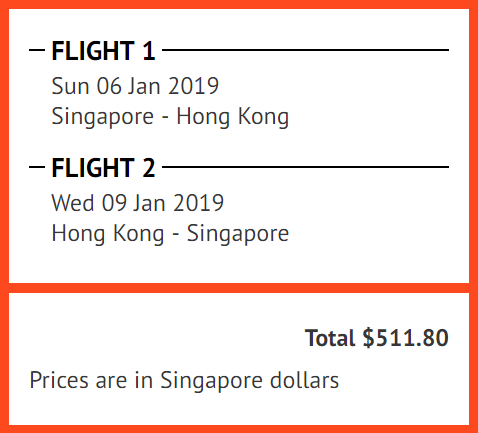Select the Sun 06 Jan 2019 date

(x=135, y=86)
